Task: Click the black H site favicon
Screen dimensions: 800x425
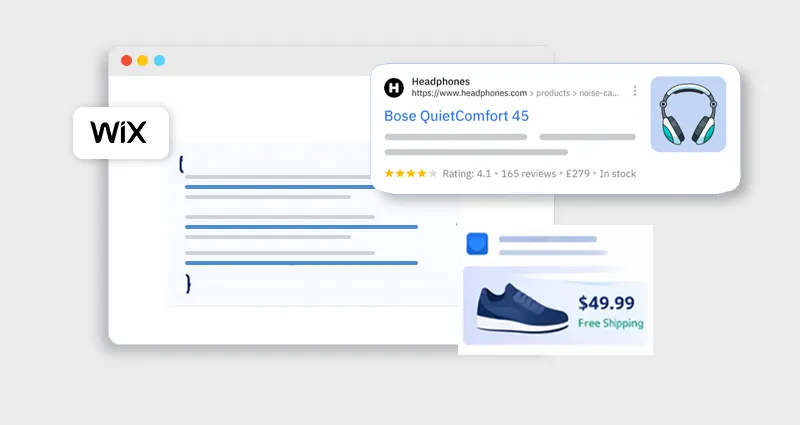Action: [394, 88]
